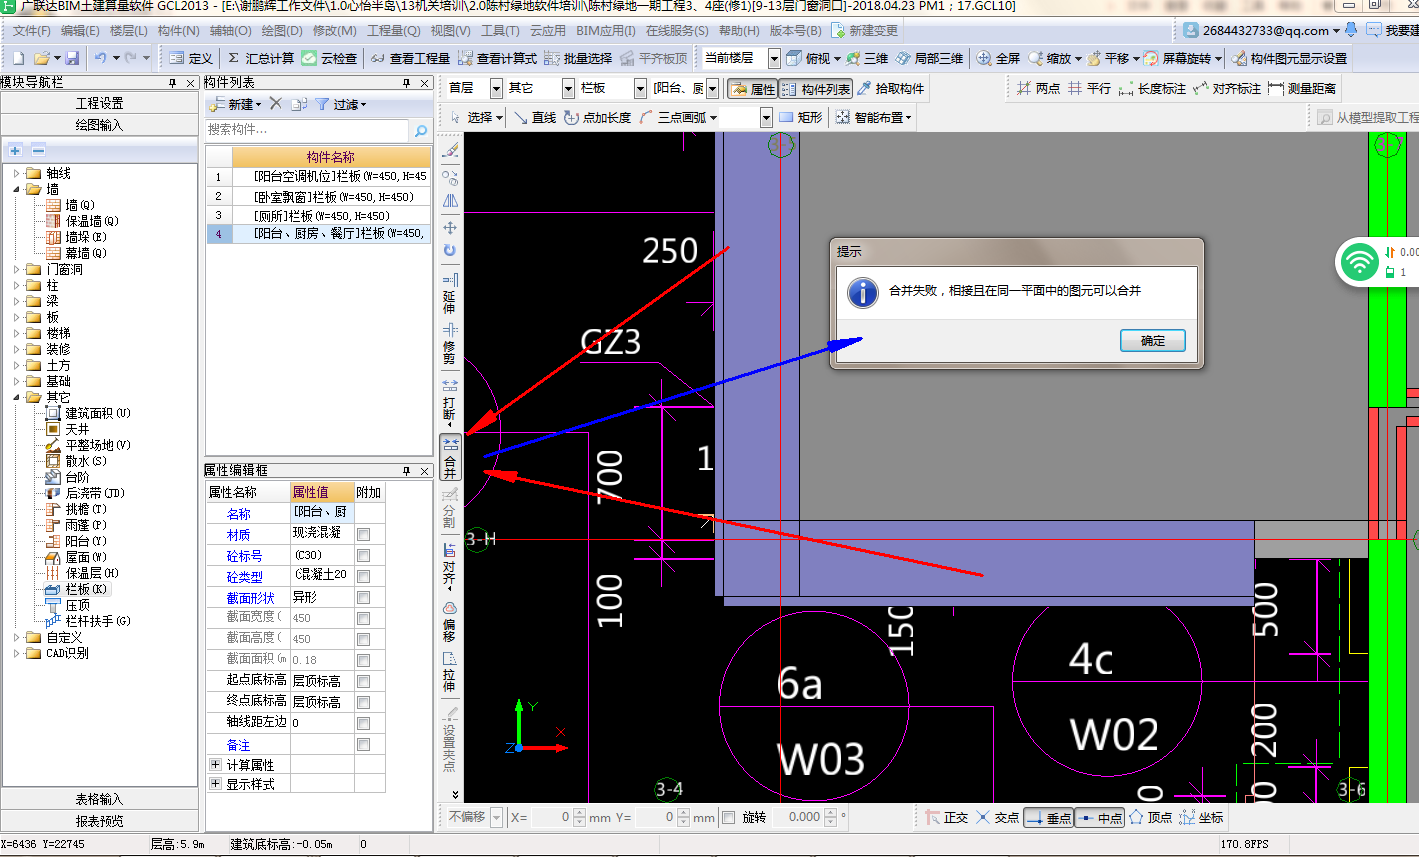Tick the 附加 checkbox for 砼标号
1419x857 pixels.
(363, 555)
